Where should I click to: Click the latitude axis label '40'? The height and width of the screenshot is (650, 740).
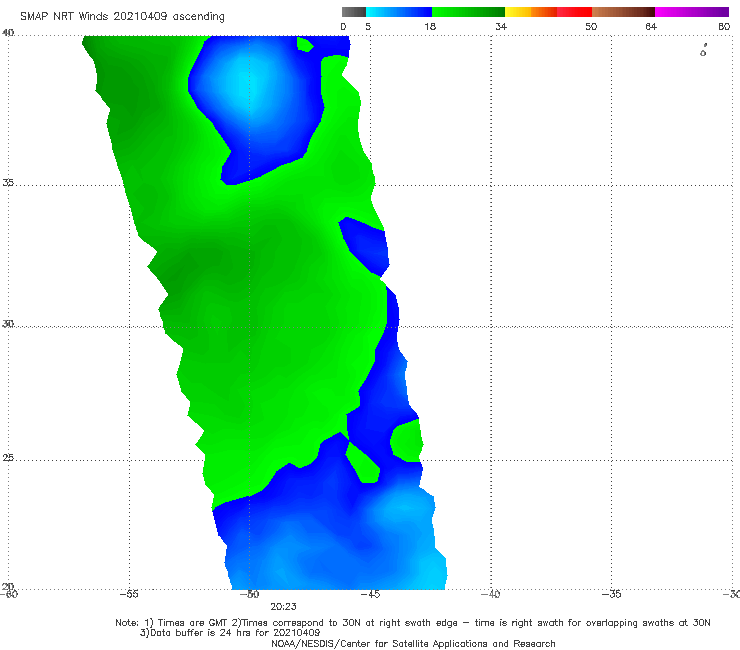[8, 32]
